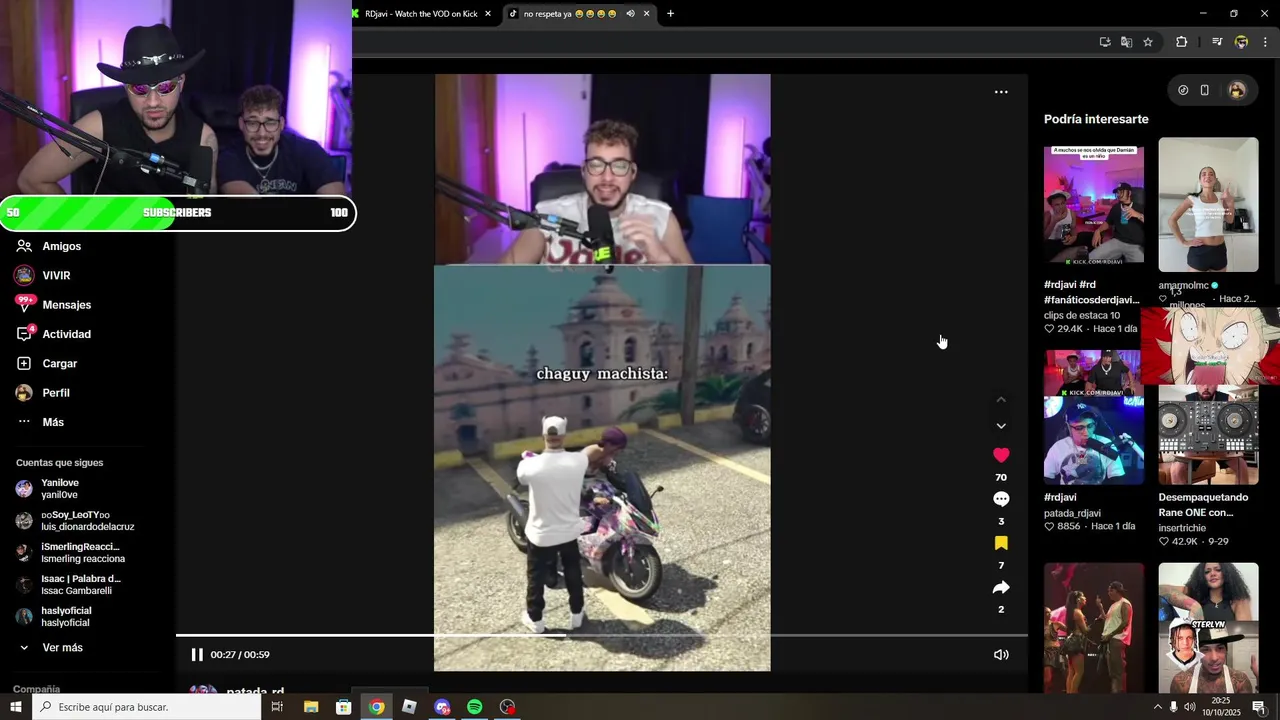Pause the TikTok video playback
This screenshot has width=1280, height=720.
(197, 655)
